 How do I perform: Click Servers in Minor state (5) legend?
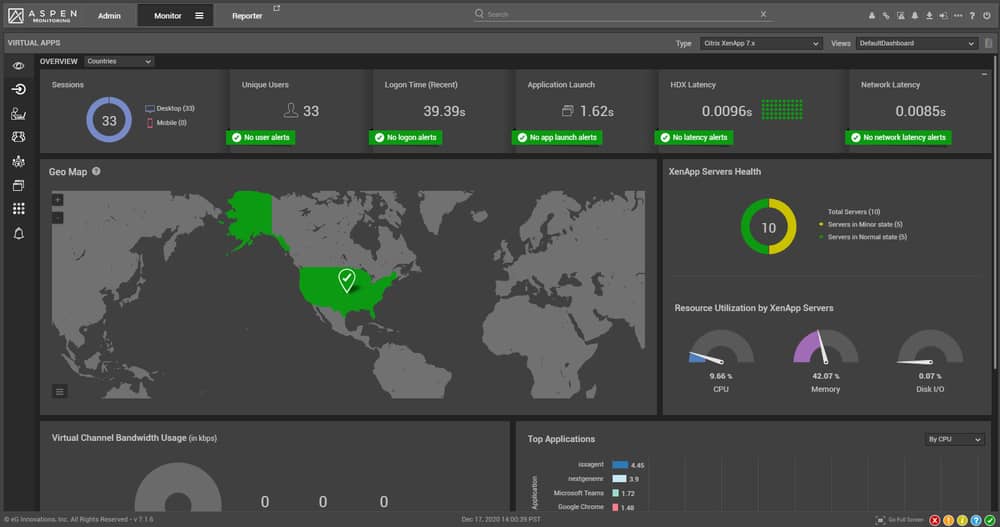pos(860,225)
